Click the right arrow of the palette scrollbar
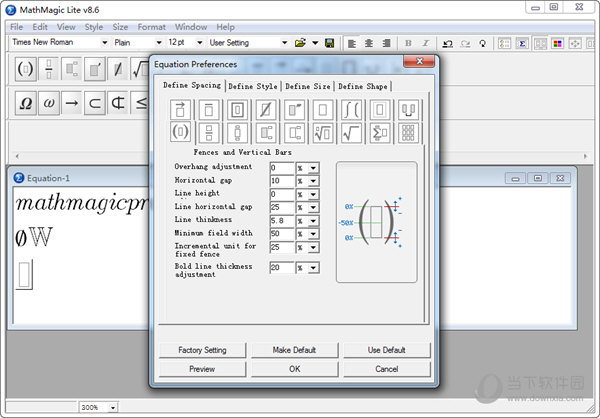This screenshot has width=600, height=418. coord(585,156)
